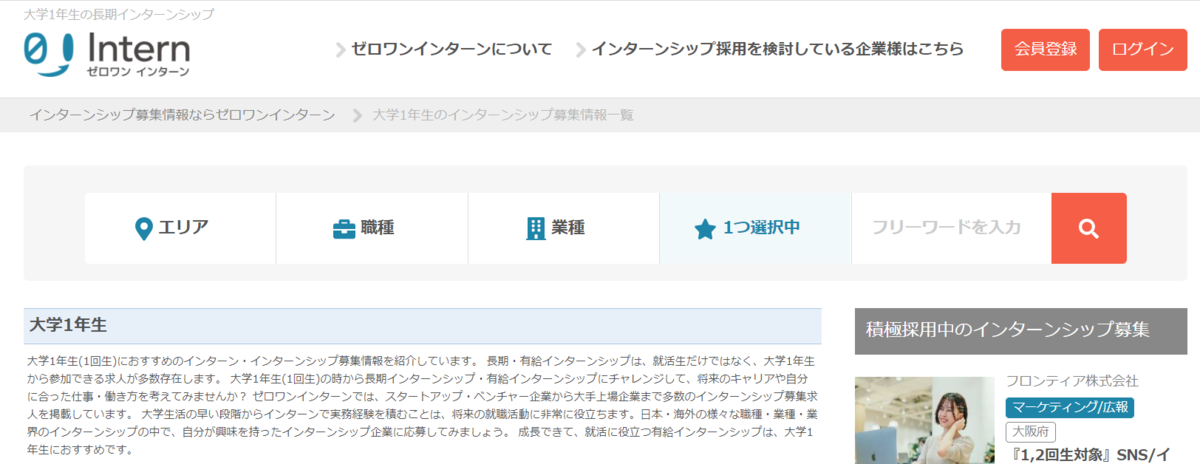1200x464 pixels.
Task: Click the 01 Intern logo
Action: point(107,54)
